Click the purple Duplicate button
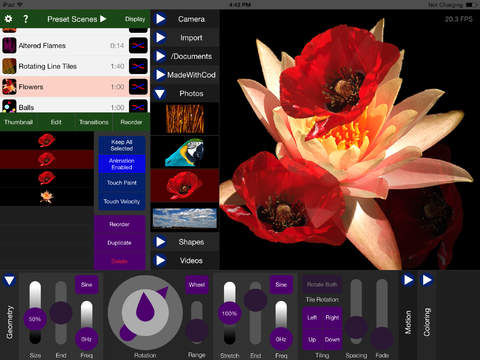This screenshot has width=480, height=360. (120, 243)
